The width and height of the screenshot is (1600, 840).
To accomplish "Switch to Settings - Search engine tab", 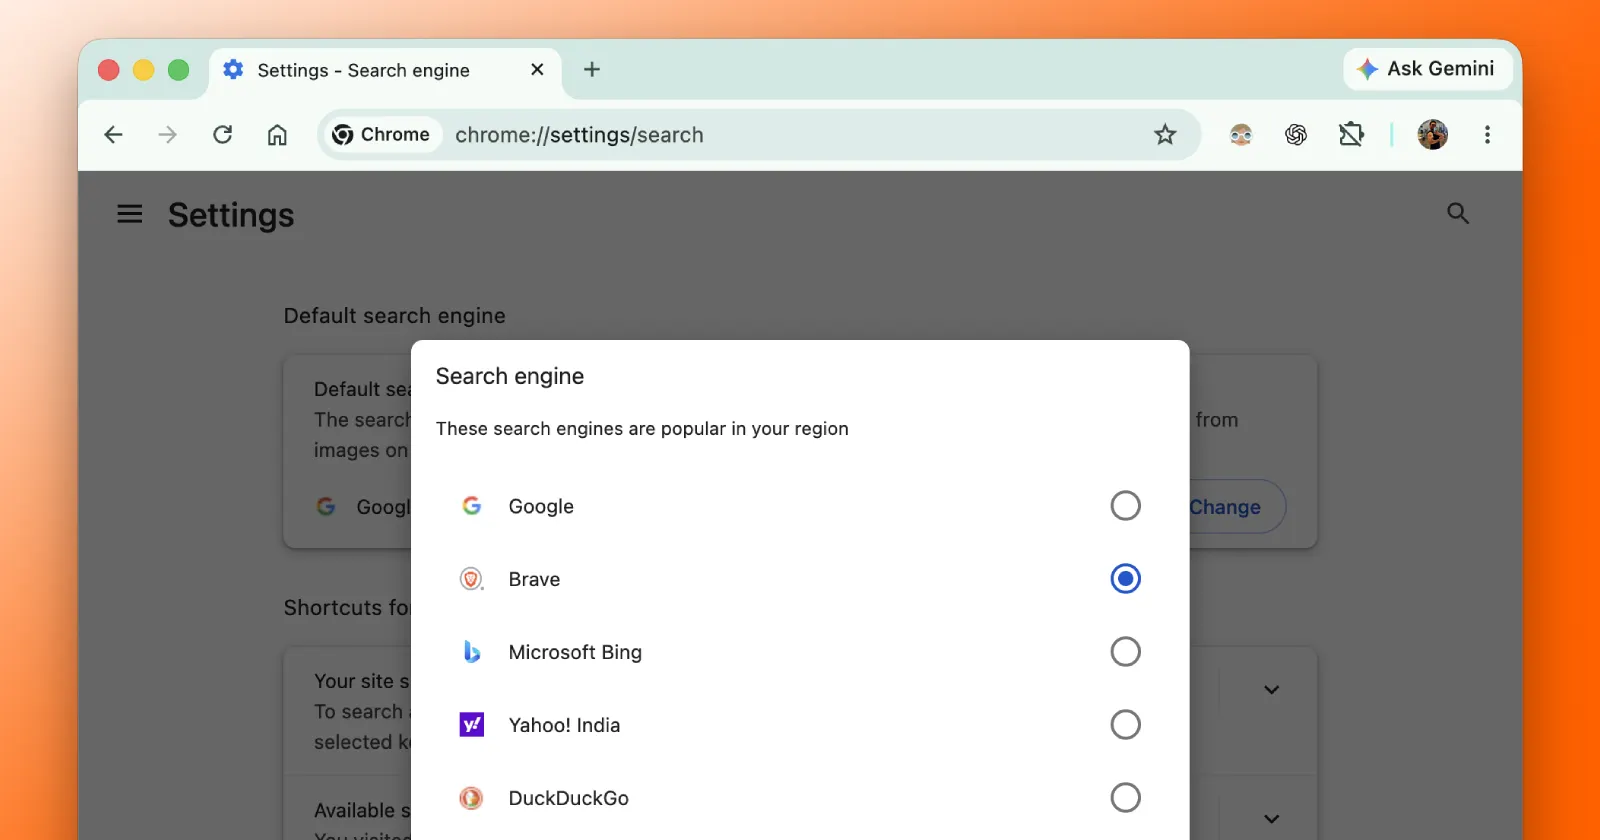I will point(385,70).
